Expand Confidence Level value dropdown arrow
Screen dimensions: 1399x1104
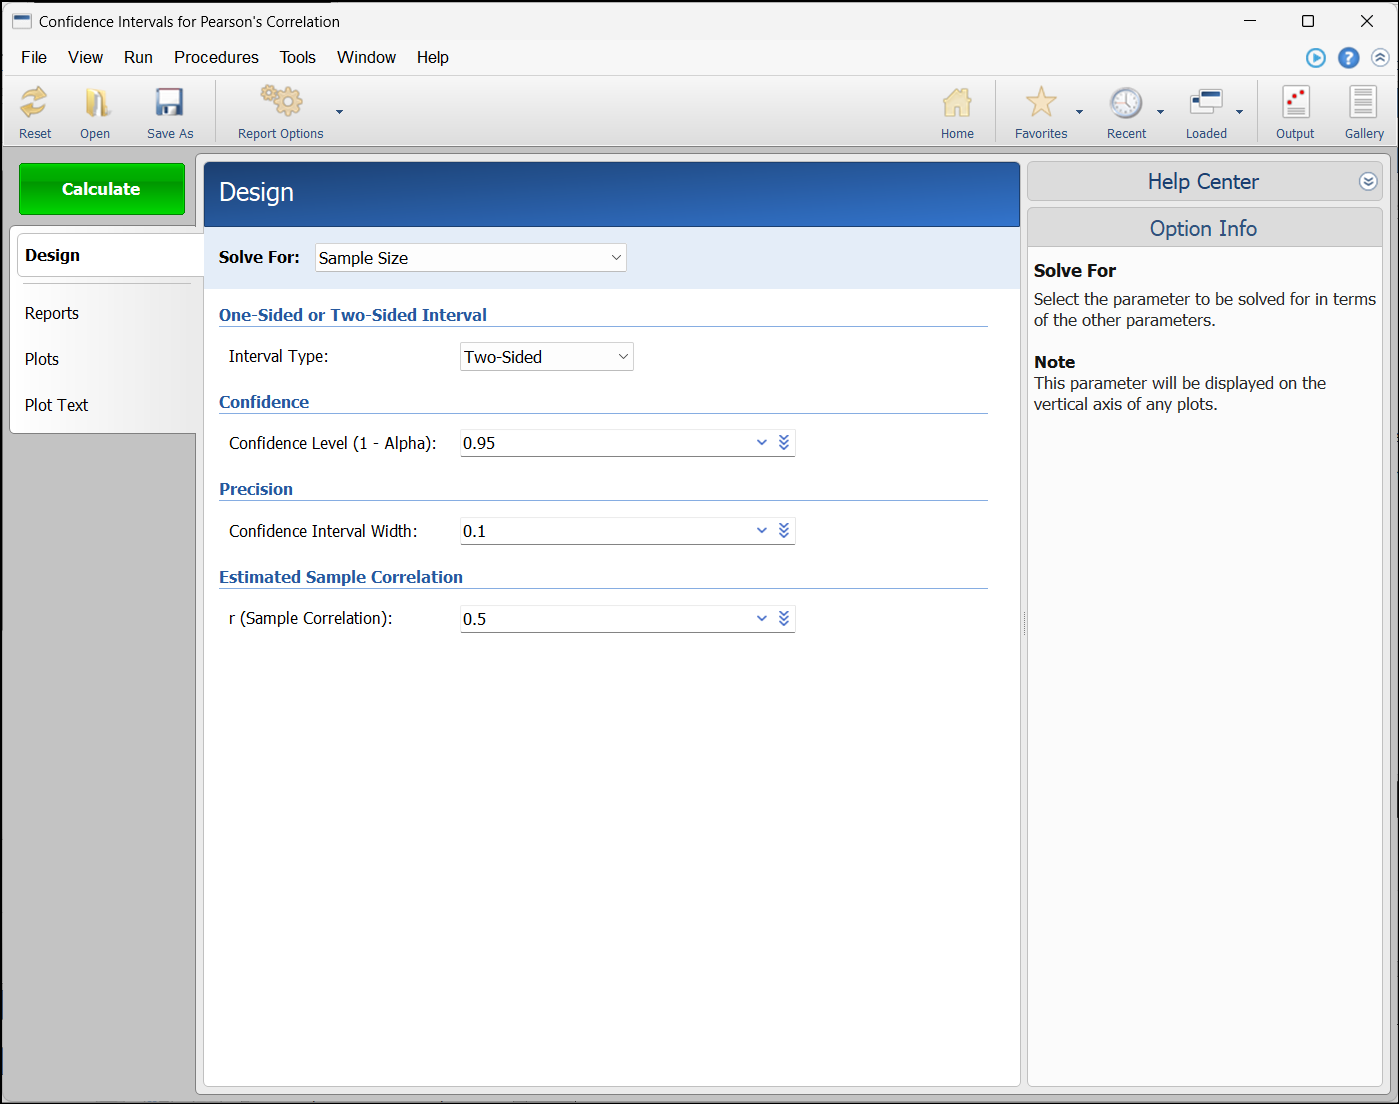[x=762, y=443]
